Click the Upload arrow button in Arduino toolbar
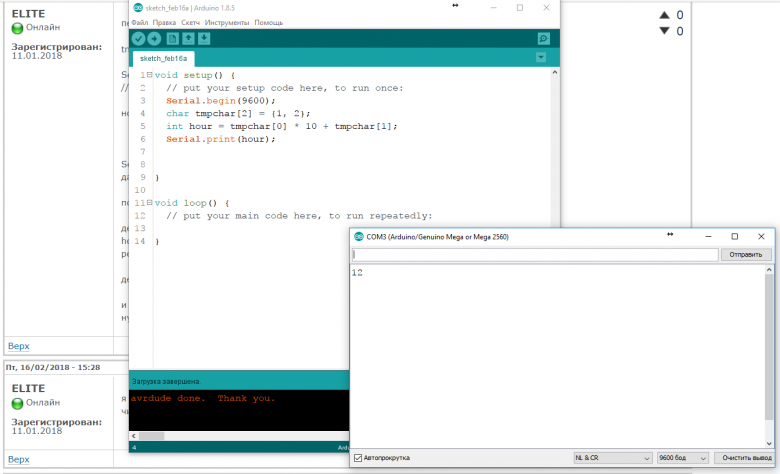This screenshot has width=780, height=474. point(154,38)
